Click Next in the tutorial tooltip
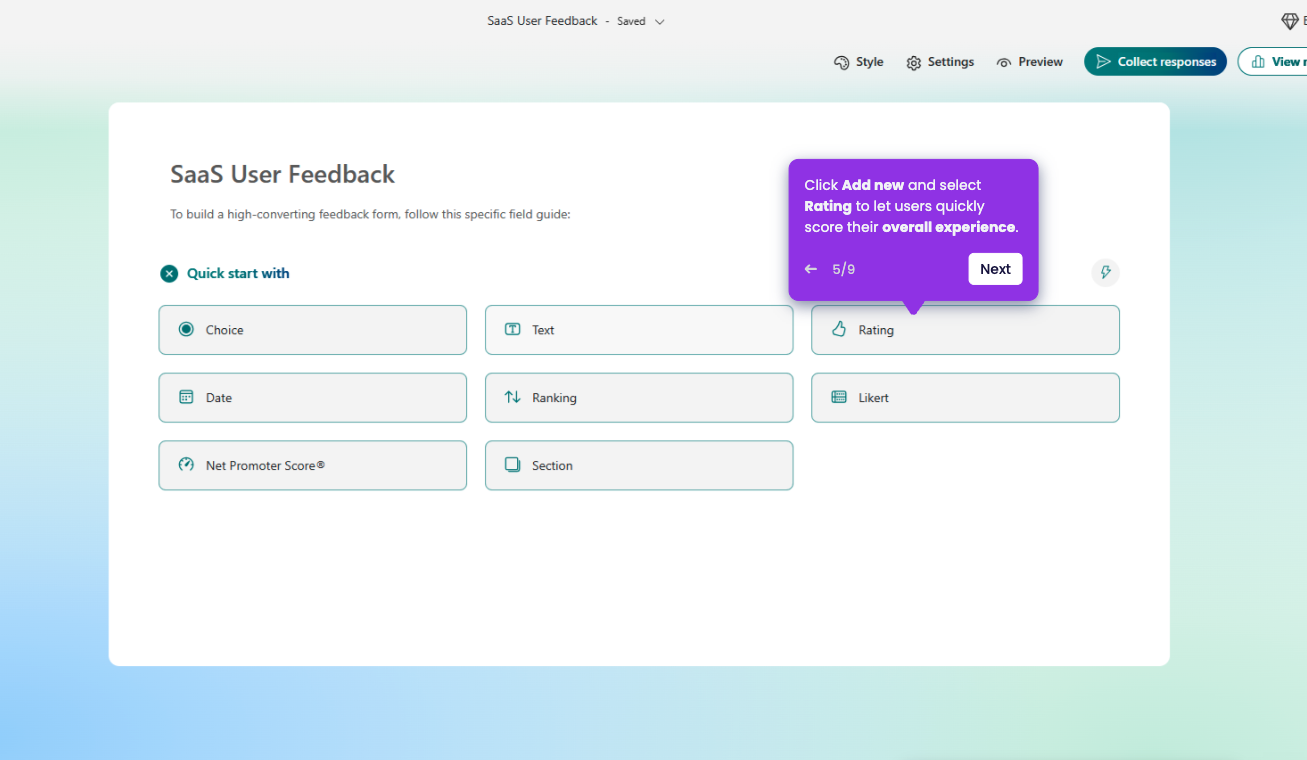 [995, 269]
